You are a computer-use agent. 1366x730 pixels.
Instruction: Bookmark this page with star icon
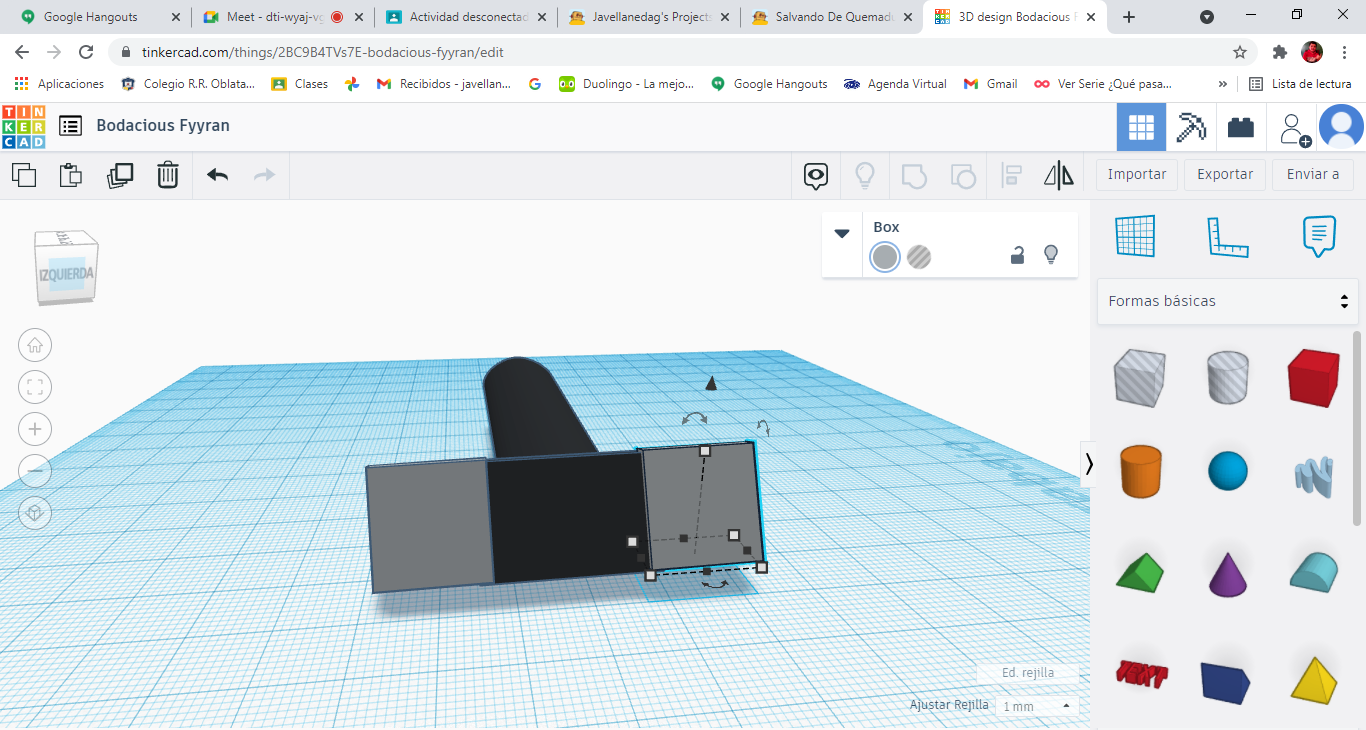[1240, 52]
